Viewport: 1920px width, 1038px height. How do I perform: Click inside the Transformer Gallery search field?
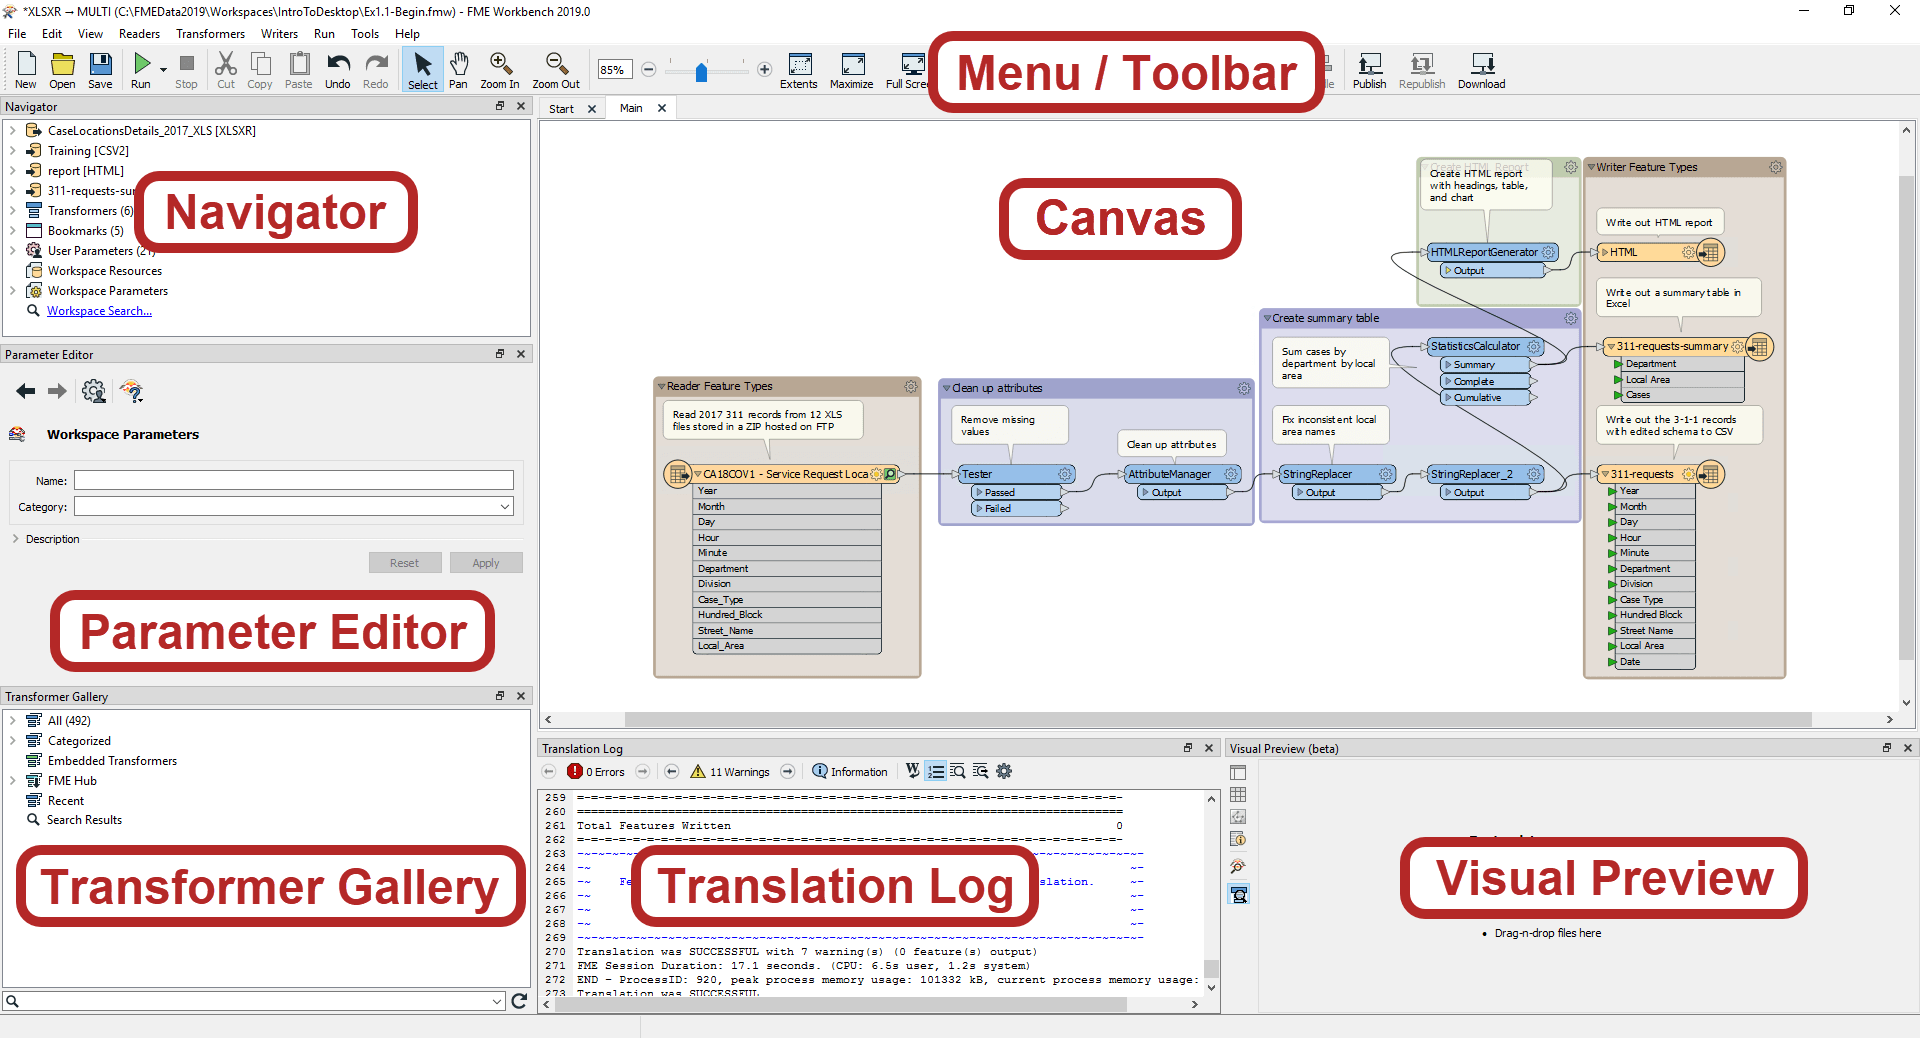tap(250, 1001)
